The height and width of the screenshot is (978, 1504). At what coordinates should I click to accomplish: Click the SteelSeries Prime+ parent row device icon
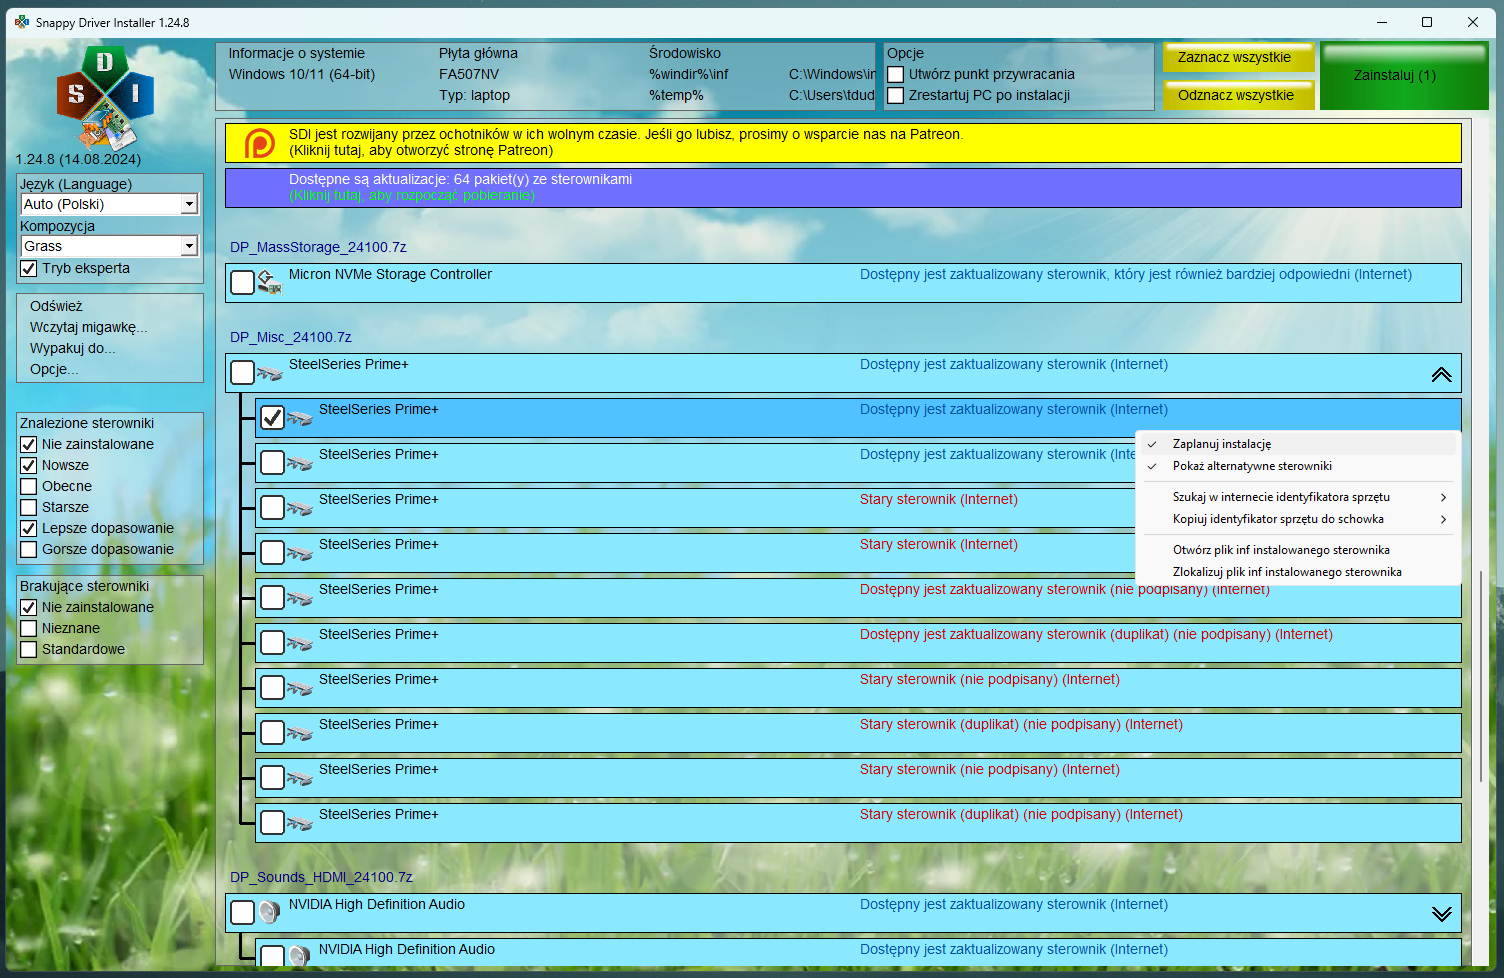coord(269,374)
